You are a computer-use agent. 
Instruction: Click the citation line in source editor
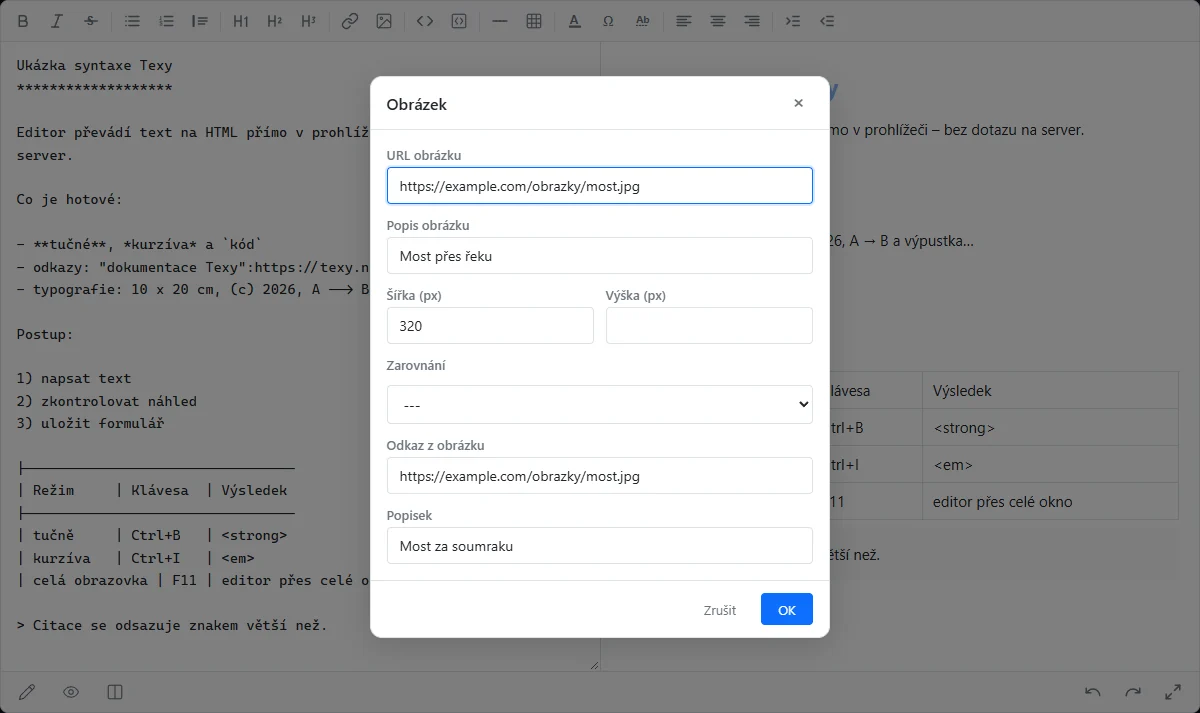click(x=172, y=625)
